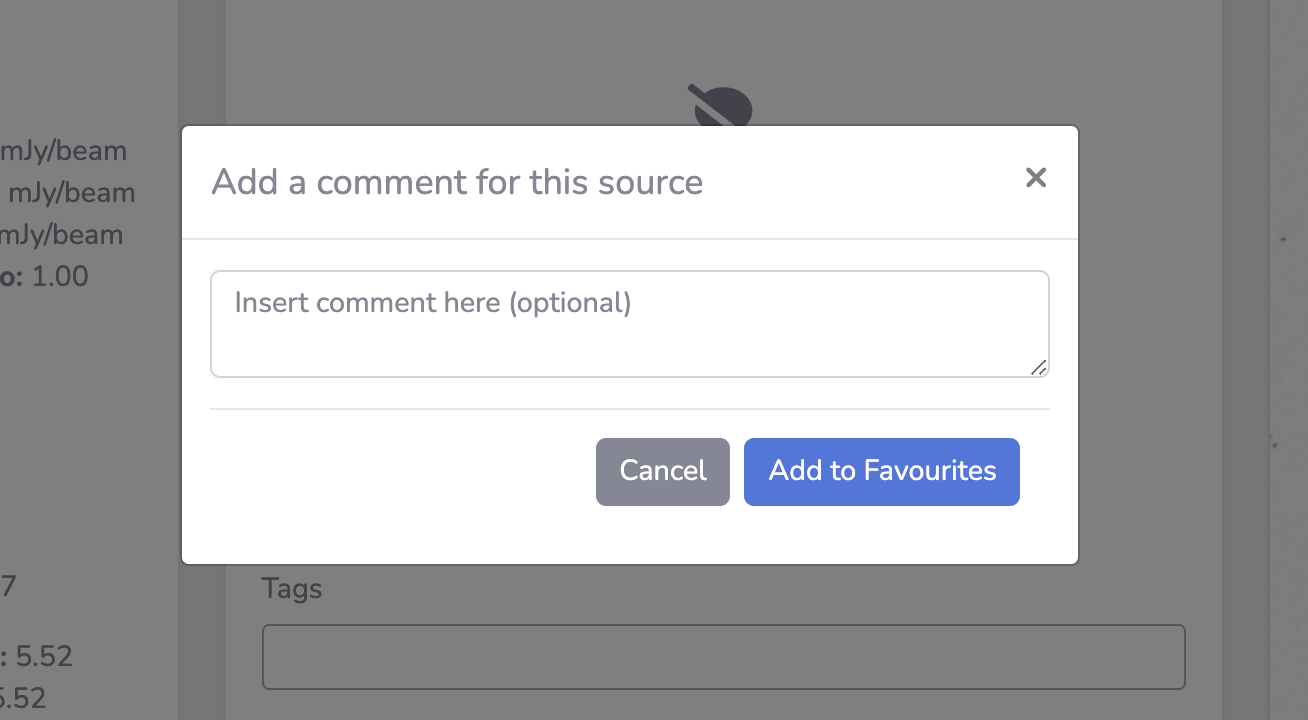Close the comment dialog with the X icon
Viewport: 1308px width, 720px height.
click(x=1036, y=178)
